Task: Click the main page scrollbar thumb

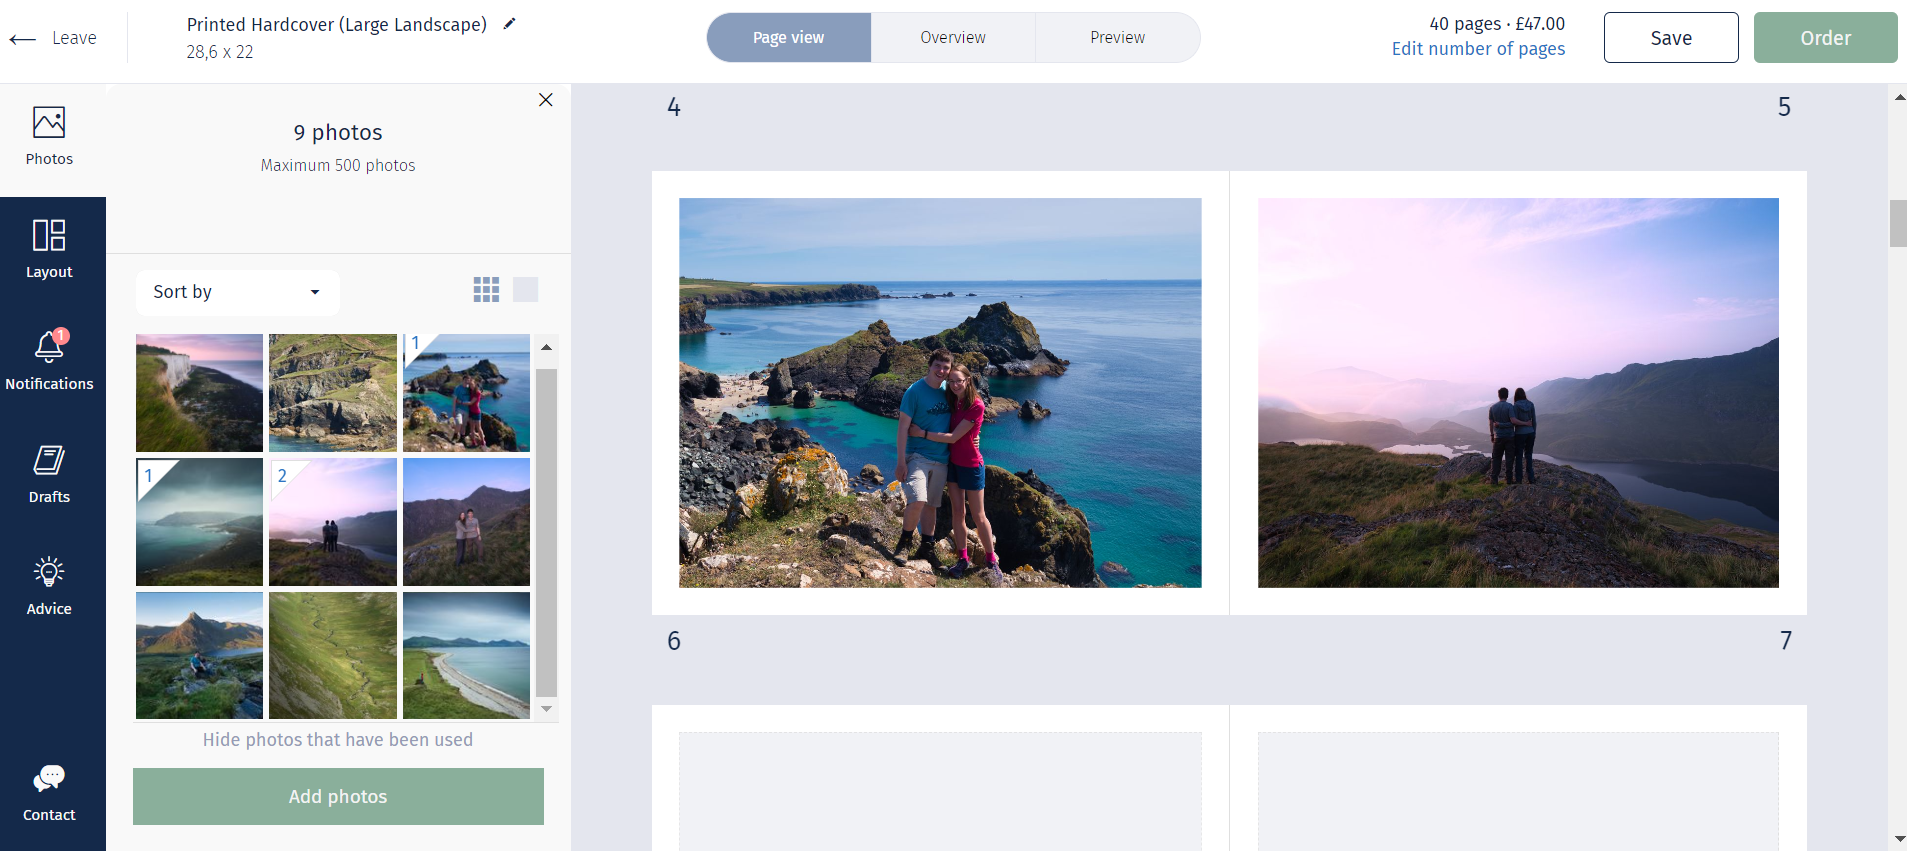Action: 1898,223
